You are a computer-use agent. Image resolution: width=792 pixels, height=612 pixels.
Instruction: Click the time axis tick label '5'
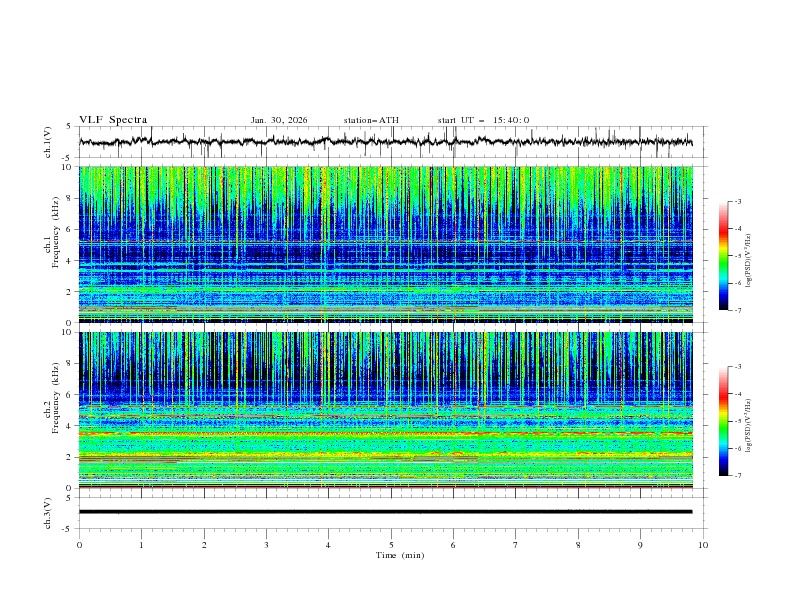[391, 545]
